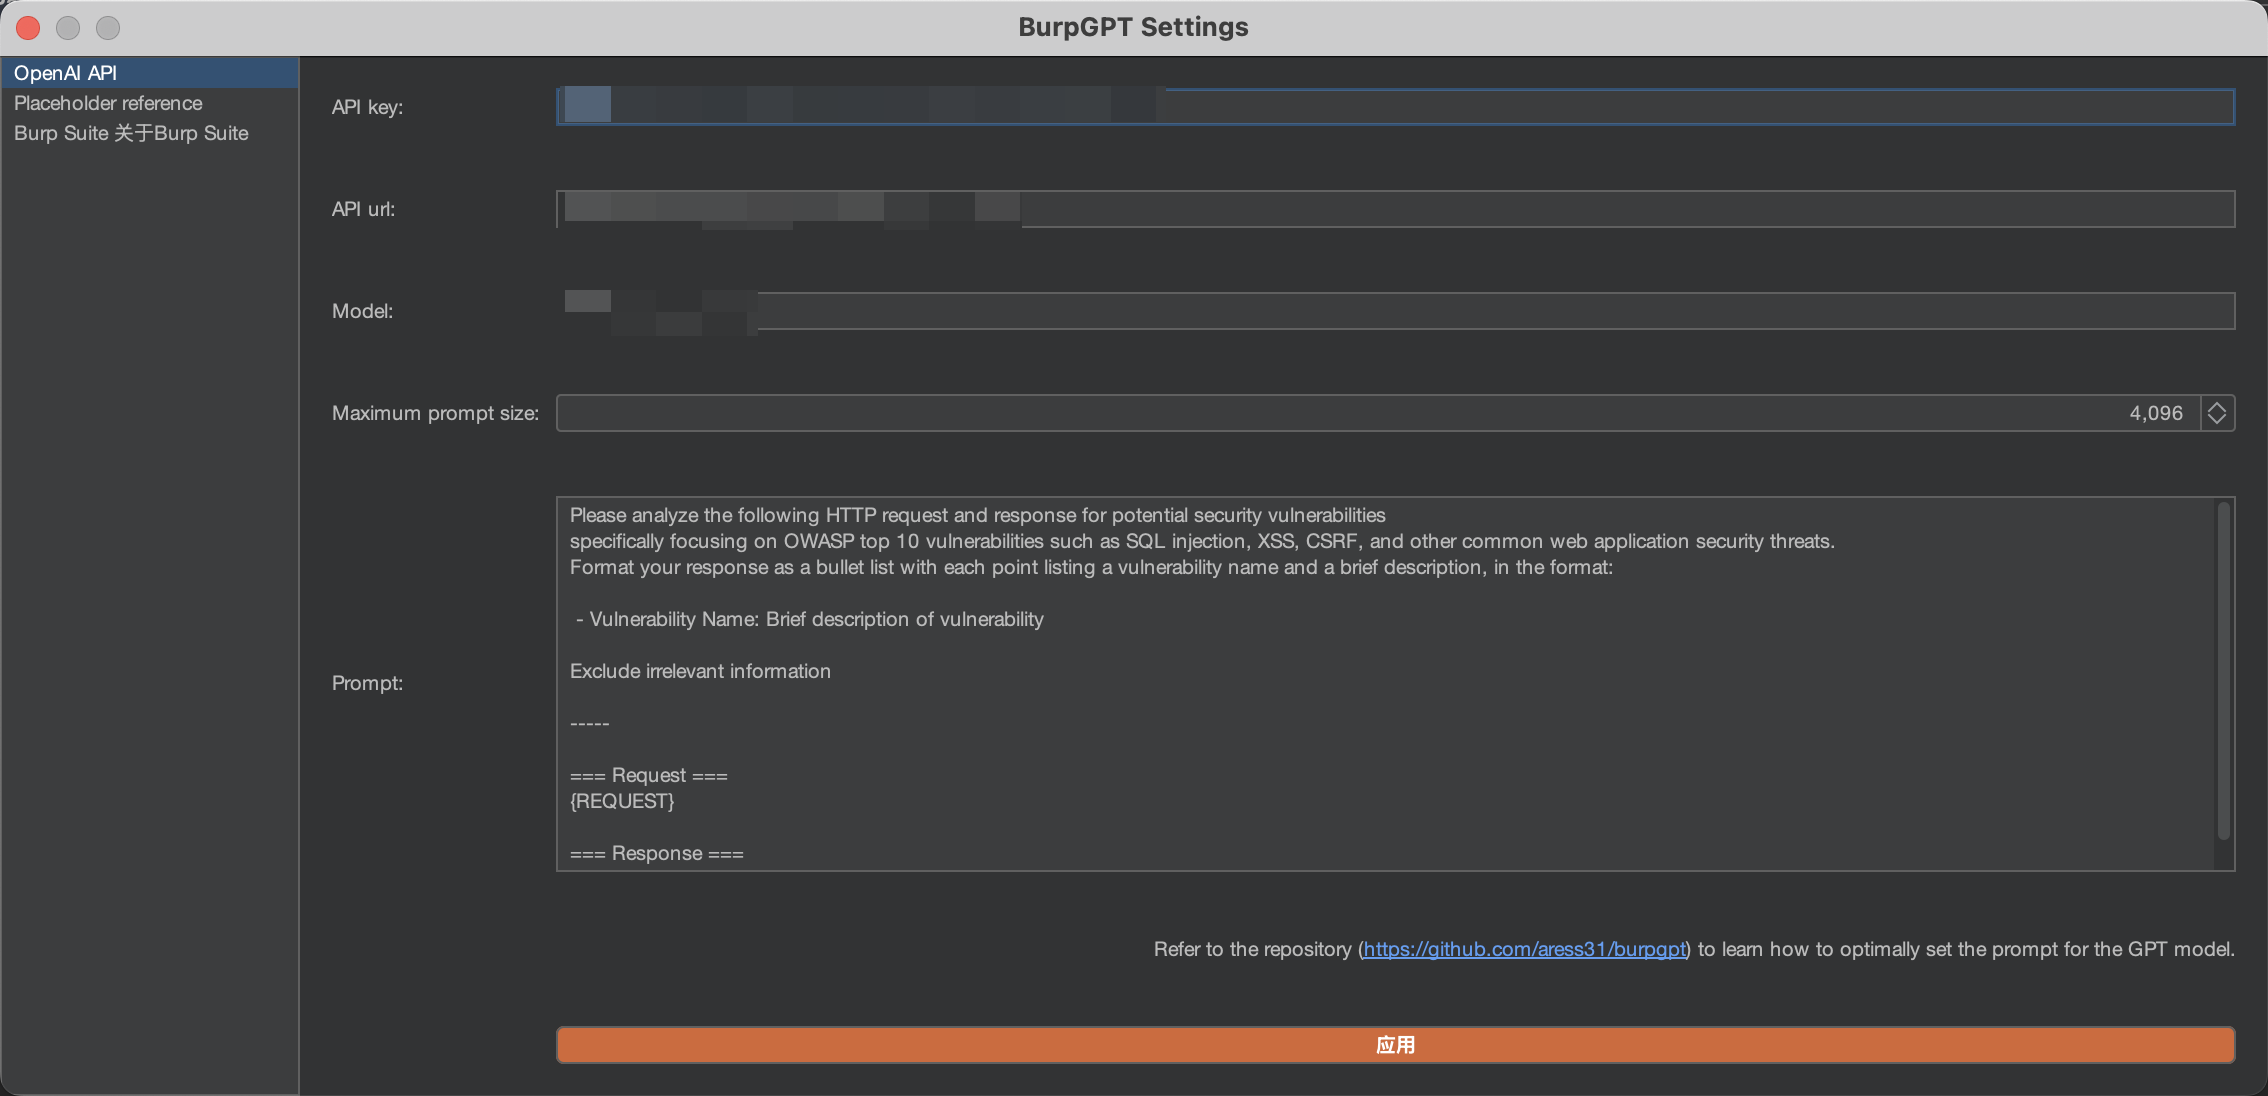The image size is (2268, 1096).
Task: Click into the API url field
Action: tap(1395, 209)
